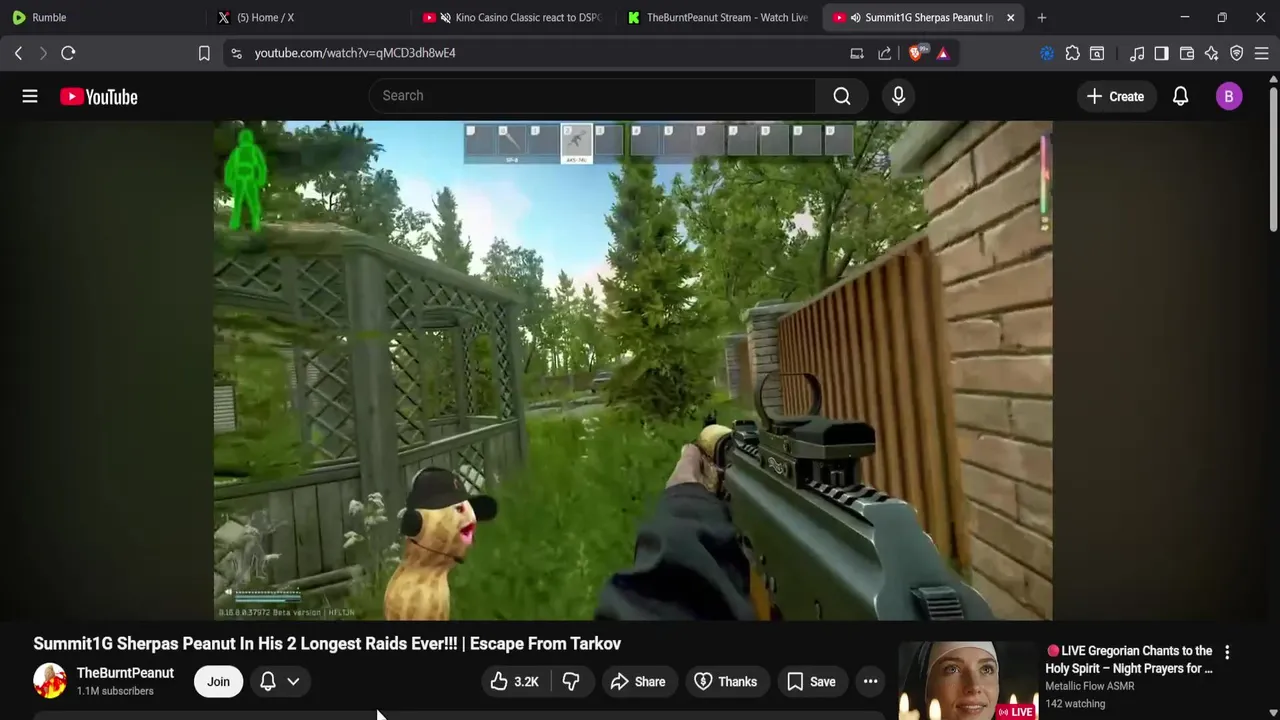View site information icon in address bar
Viewport: 1280px width, 720px height.
(236, 53)
